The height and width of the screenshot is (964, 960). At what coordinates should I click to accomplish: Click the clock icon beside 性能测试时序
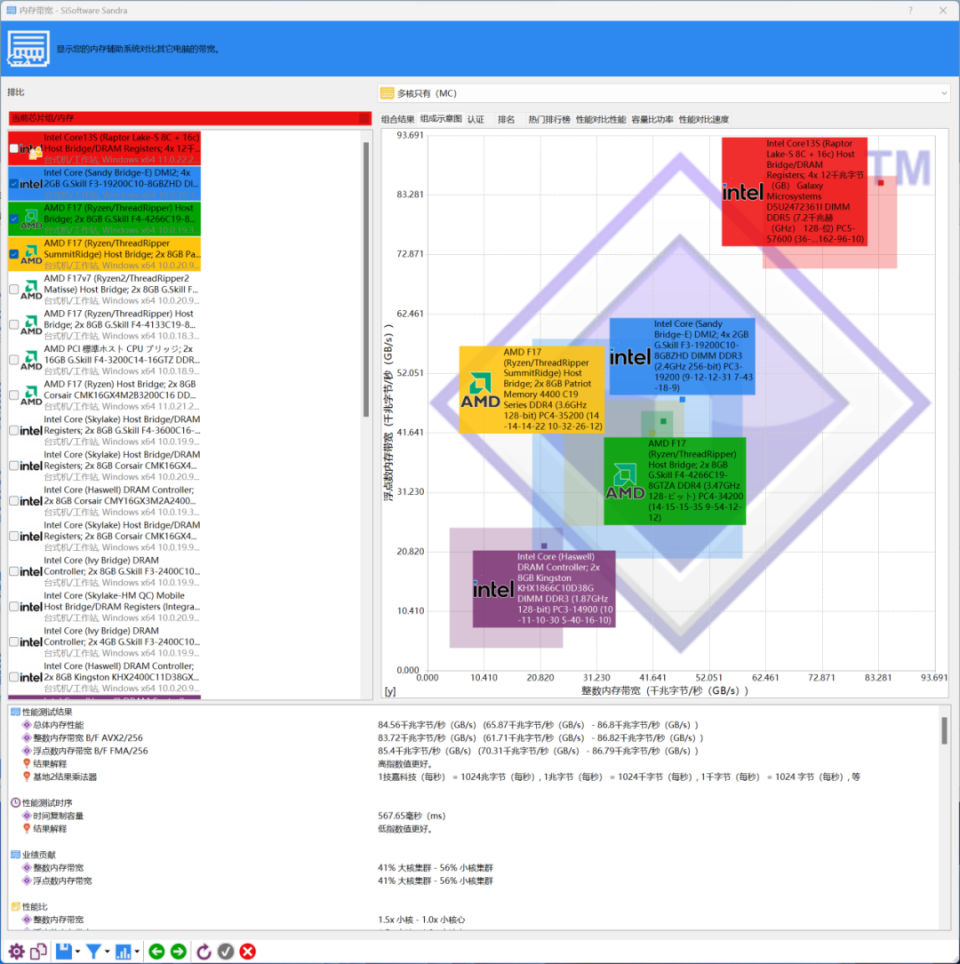tap(15, 803)
